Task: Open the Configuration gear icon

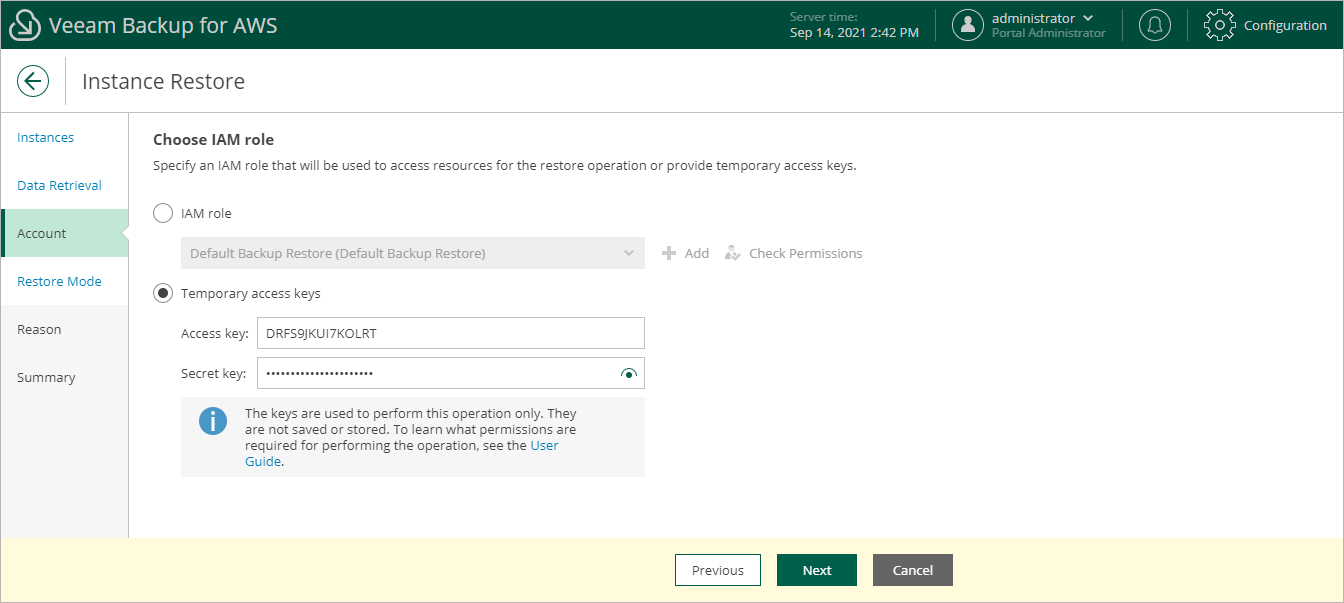Action: 1219,25
